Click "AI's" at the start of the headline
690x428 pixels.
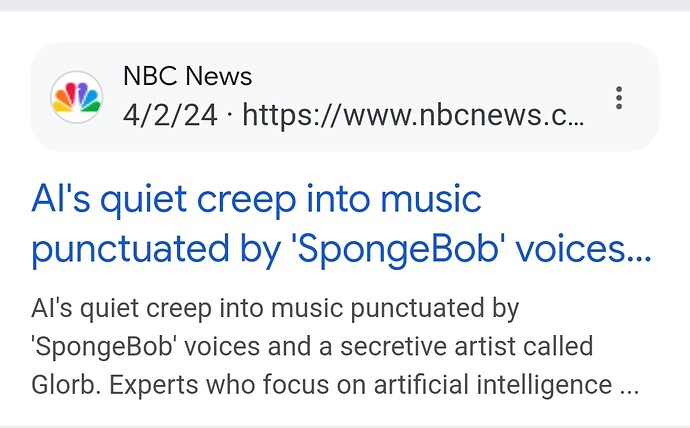pos(61,199)
